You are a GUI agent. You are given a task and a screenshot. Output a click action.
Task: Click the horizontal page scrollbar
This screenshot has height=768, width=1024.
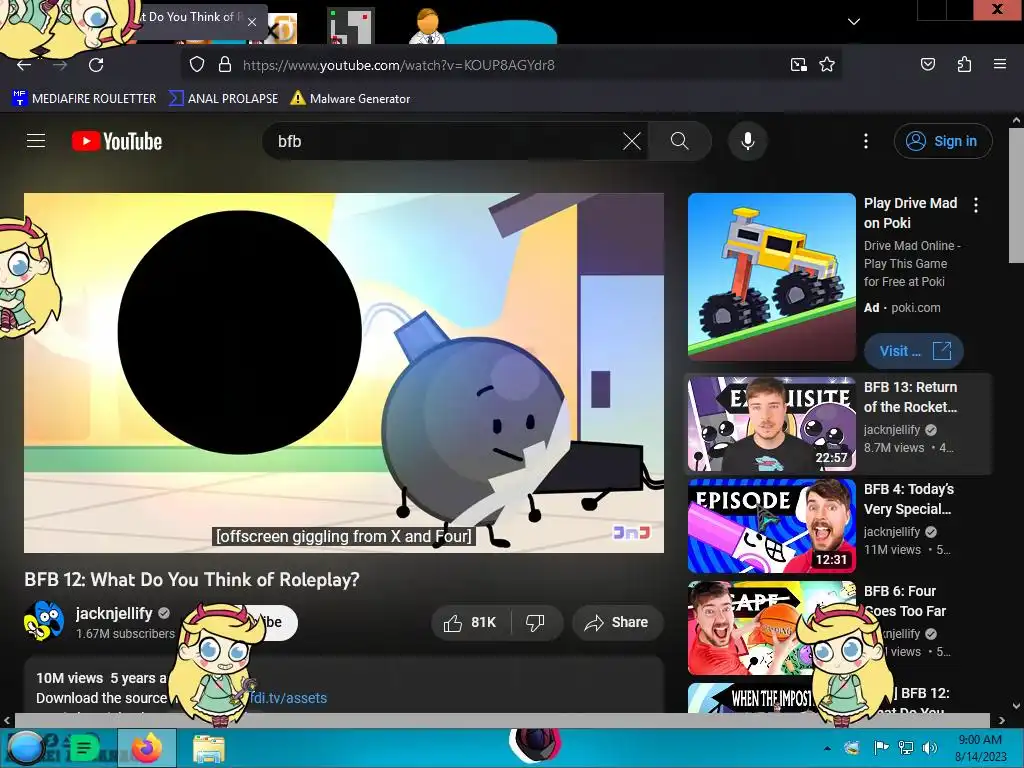[x=503, y=720]
